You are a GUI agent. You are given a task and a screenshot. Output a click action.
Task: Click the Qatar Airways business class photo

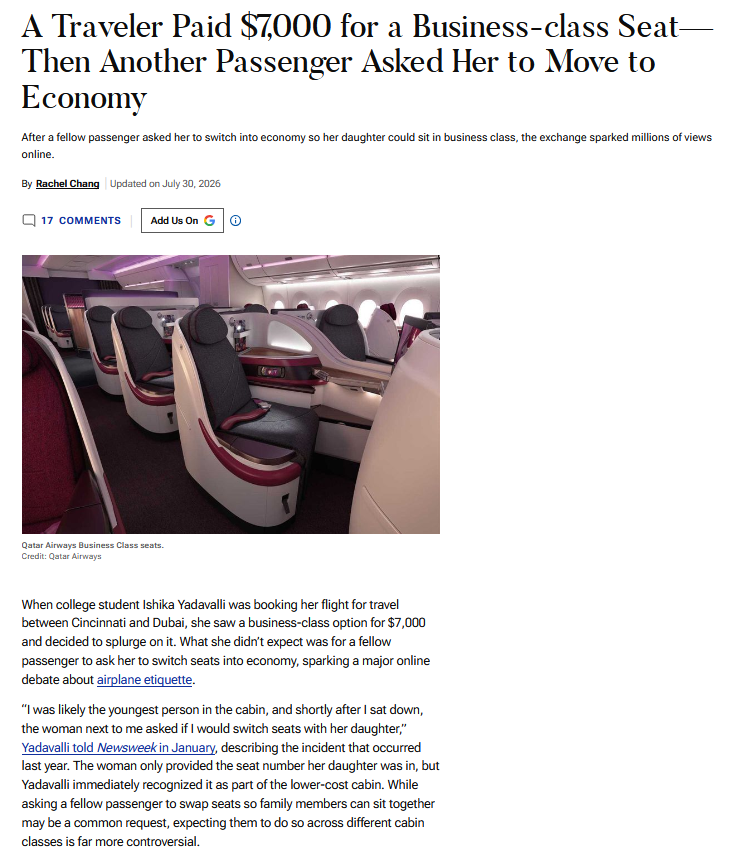pyautogui.click(x=230, y=394)
